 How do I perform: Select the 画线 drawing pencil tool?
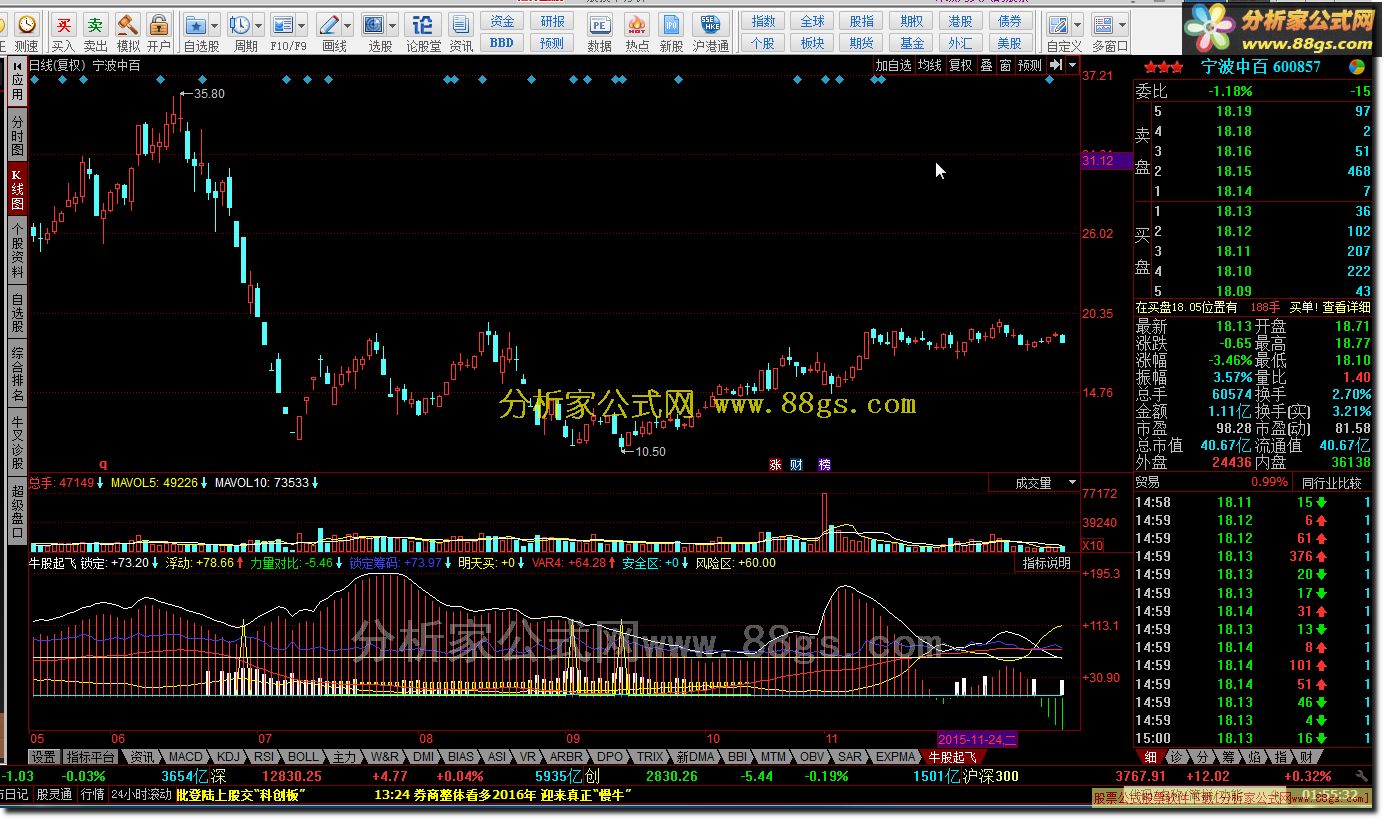click(329, 24)
